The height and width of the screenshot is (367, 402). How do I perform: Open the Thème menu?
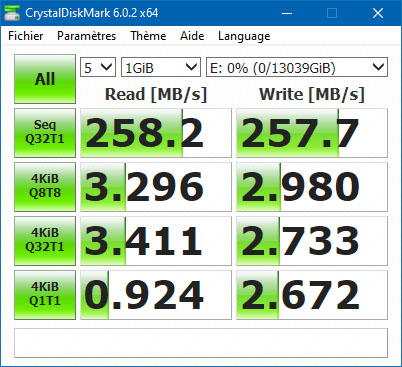coord(148,36)
